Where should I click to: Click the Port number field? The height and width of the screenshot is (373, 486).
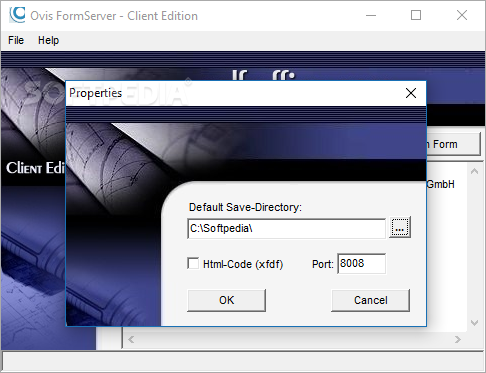click(x=362, y=263)
